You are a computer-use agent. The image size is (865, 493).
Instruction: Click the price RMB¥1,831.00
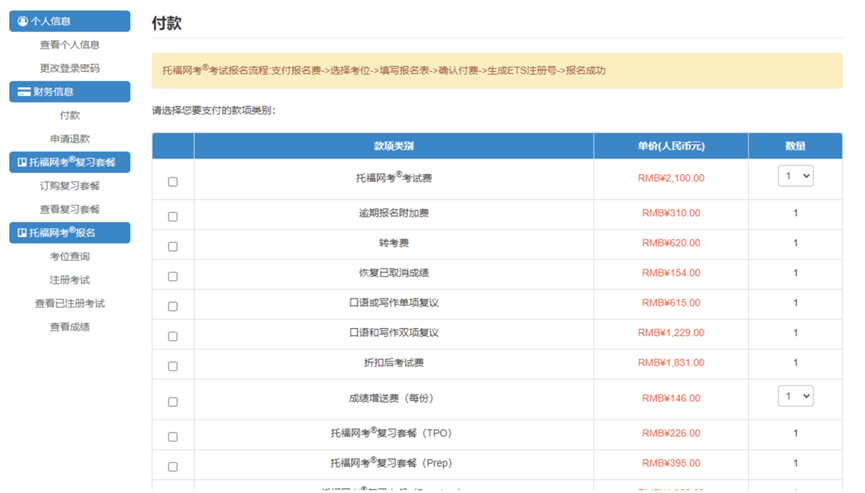pyautogui.click(x=671, y=362)
